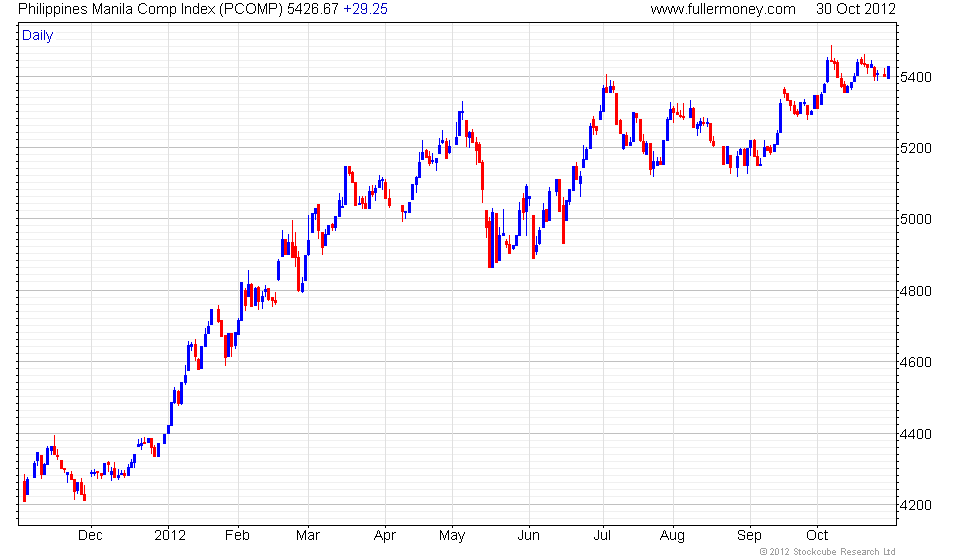Click the Mar month label
980x560 pixels.
tap(308, 536)
